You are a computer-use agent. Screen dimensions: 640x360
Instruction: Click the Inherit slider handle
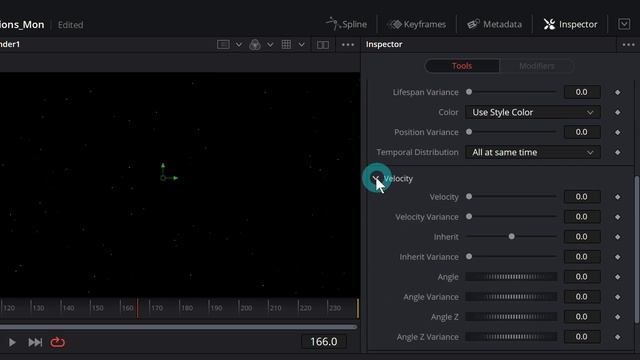[511, 236]
